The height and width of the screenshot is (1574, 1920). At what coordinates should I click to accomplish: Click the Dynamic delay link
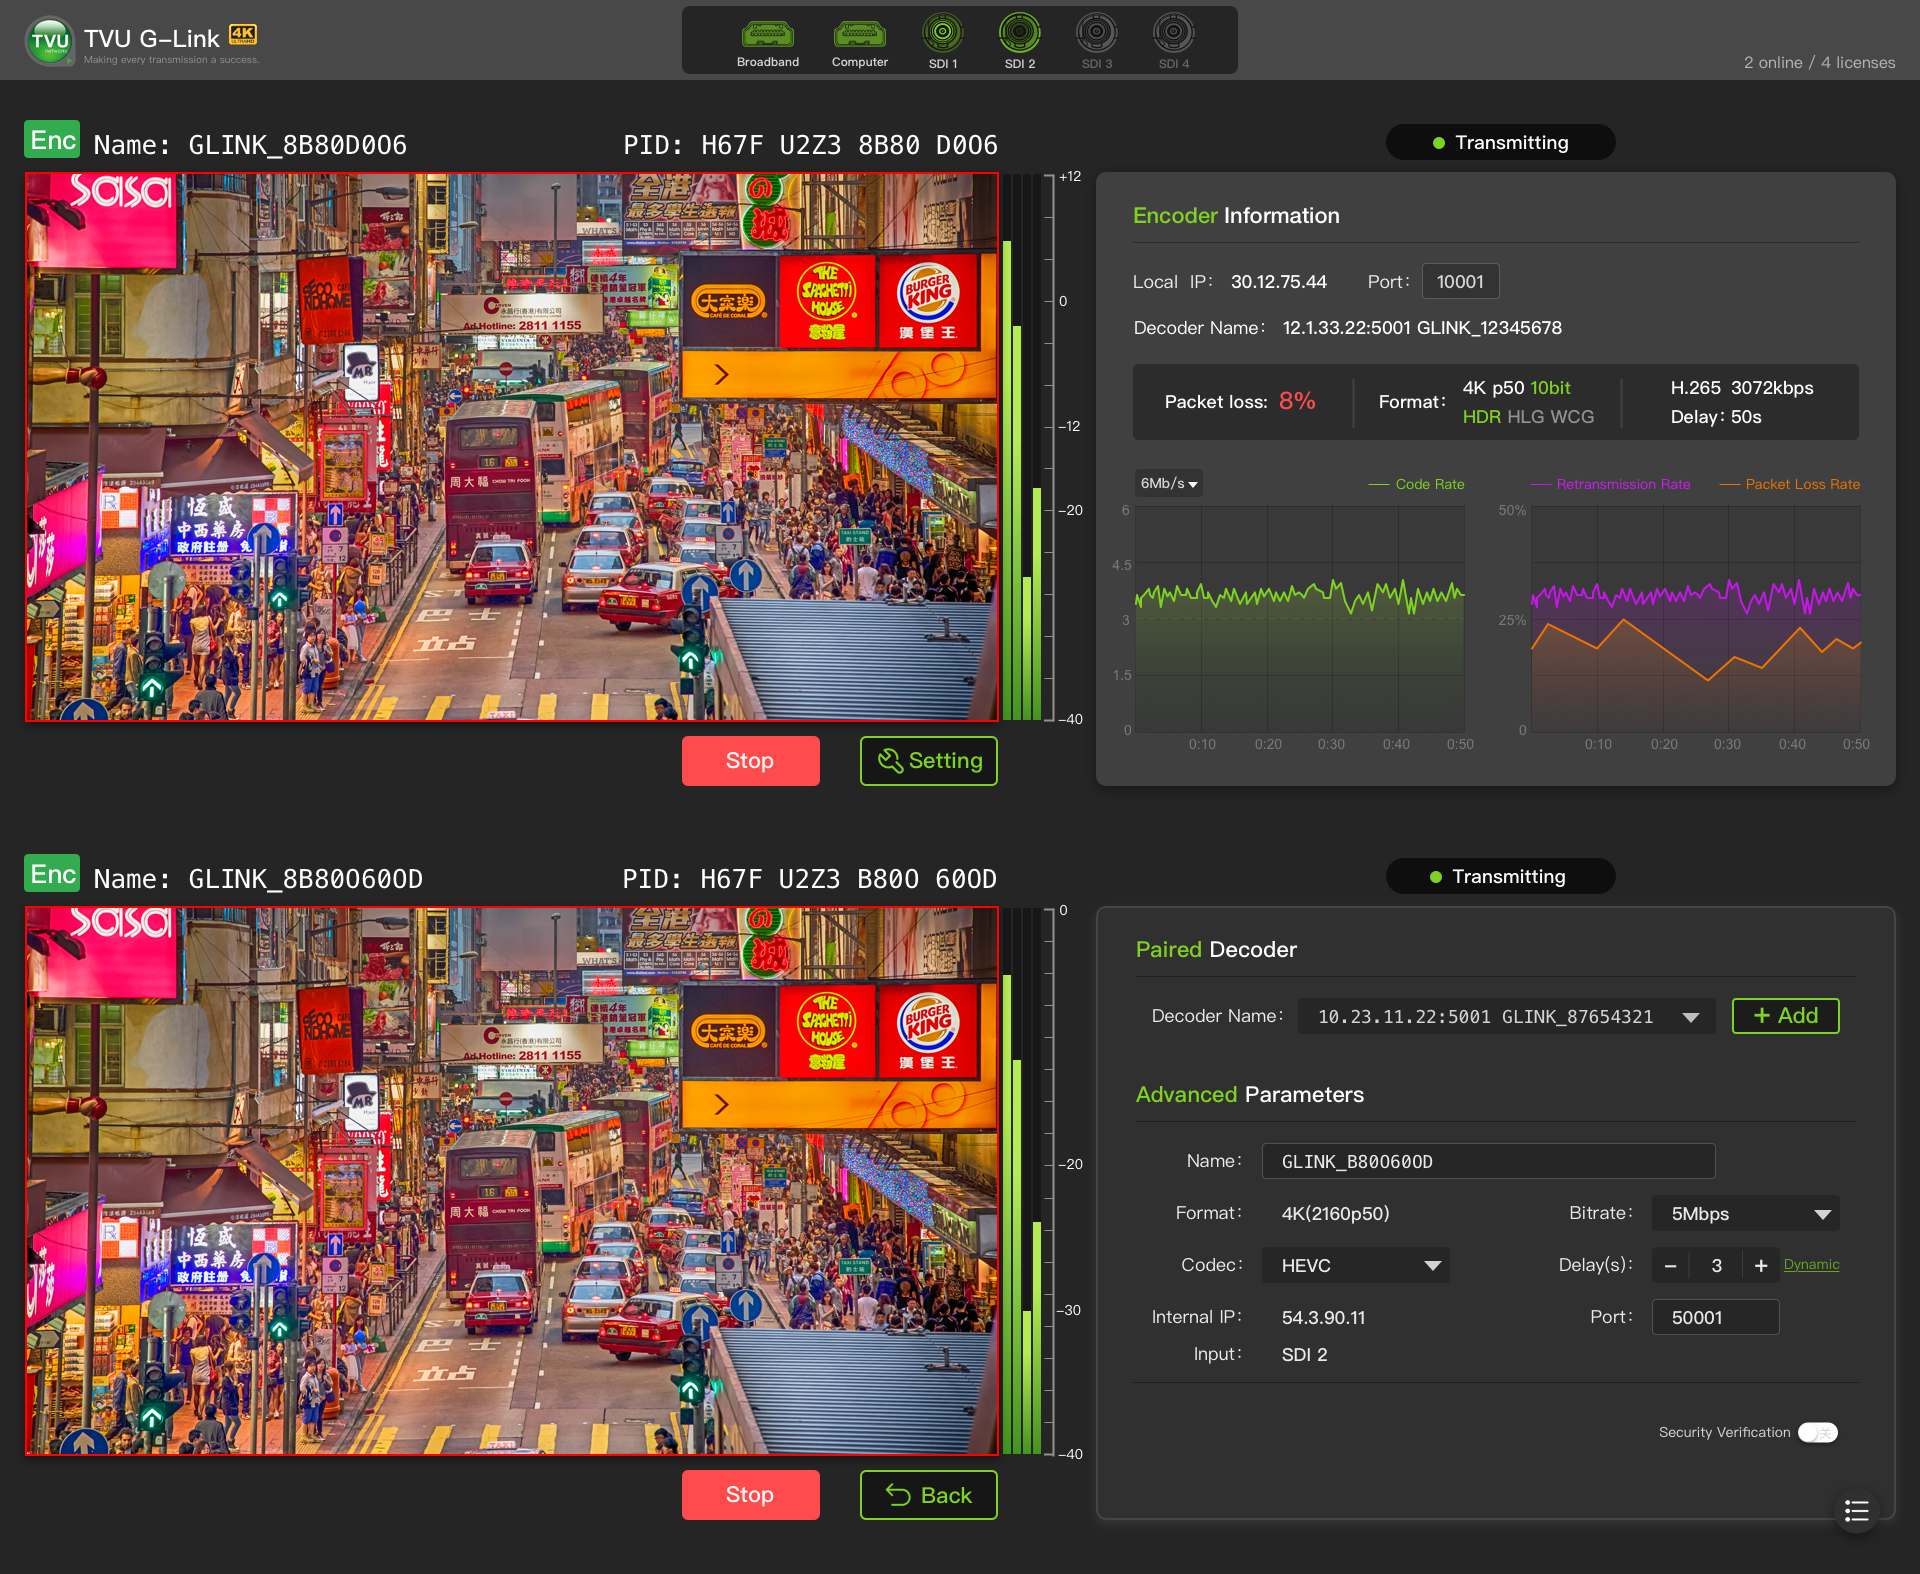click(x=1811, y=1264)
